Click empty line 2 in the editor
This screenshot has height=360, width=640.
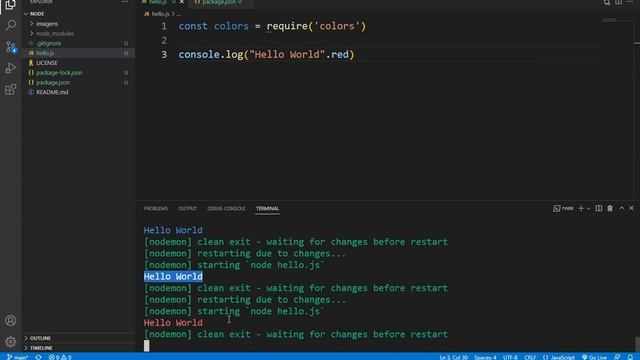tap(367, 40)
